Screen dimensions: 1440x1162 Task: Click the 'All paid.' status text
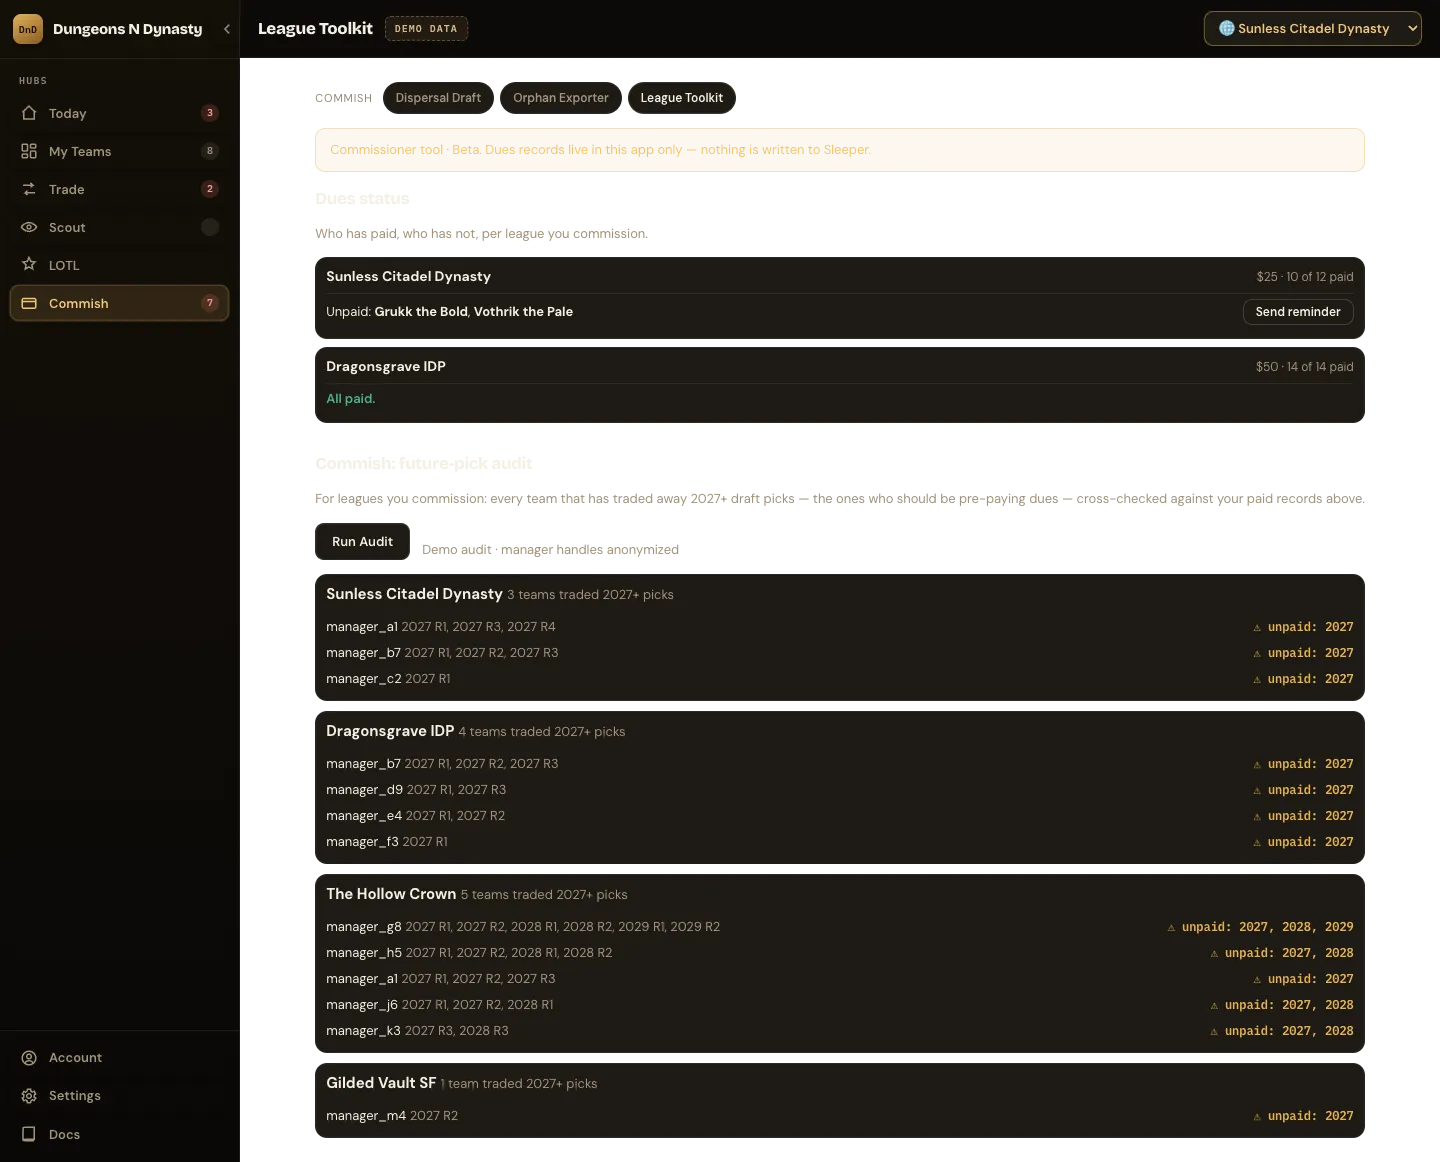click(x=351, y=399)
